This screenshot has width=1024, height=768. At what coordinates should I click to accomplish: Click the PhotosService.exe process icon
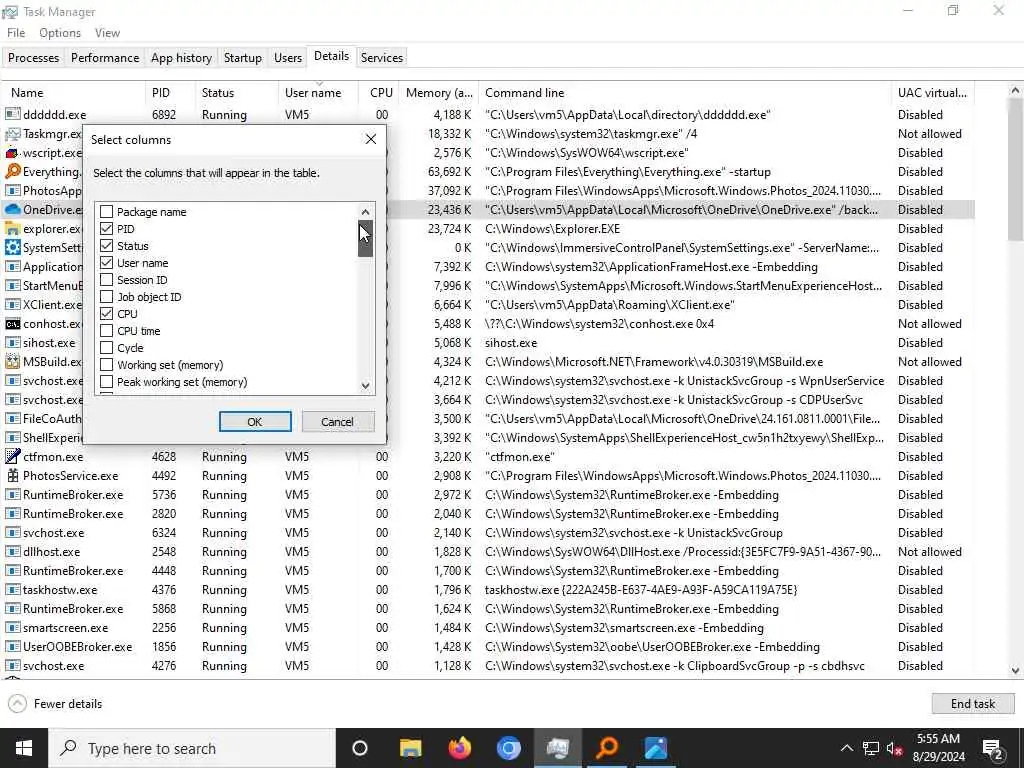click(x=12, y=475)
